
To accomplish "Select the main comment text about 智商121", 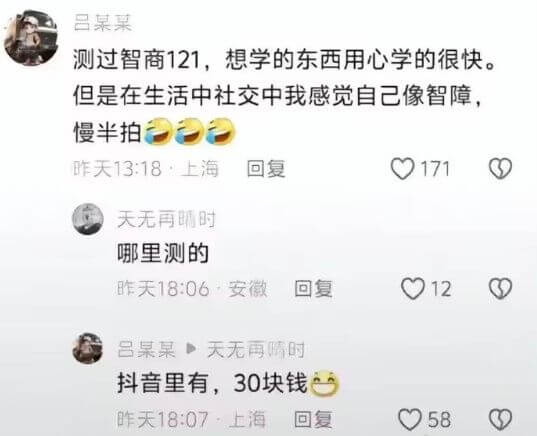I will tap(284, 97).
